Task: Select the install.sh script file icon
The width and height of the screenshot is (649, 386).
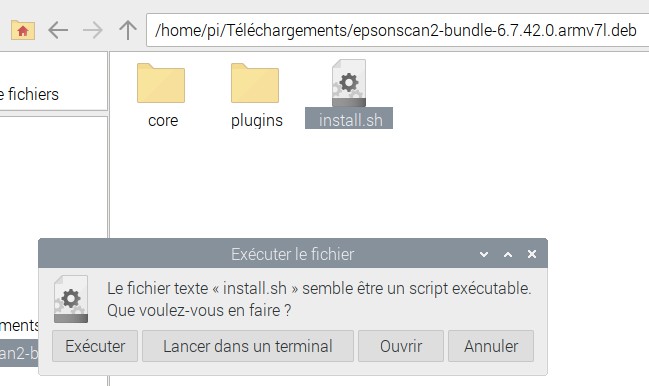Action: pyautogui.click(x=349, y=83)
